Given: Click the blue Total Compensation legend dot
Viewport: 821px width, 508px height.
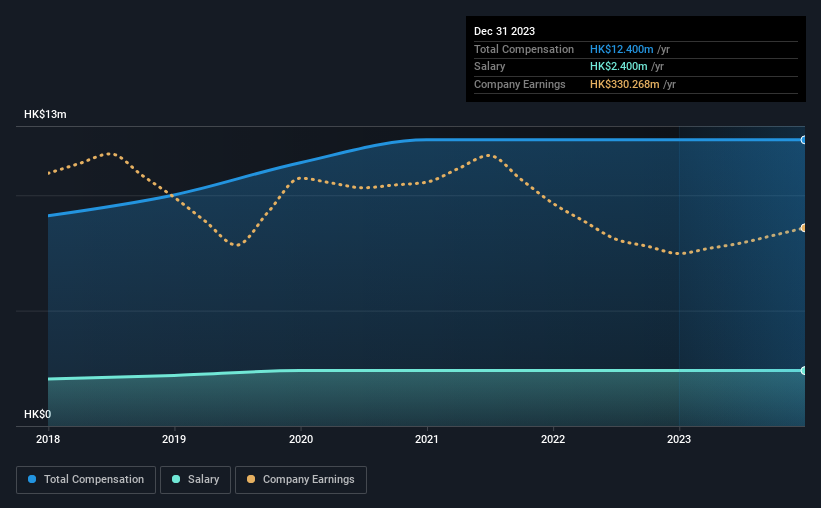Looking at the screenshot, I should [x=32, y=479].
